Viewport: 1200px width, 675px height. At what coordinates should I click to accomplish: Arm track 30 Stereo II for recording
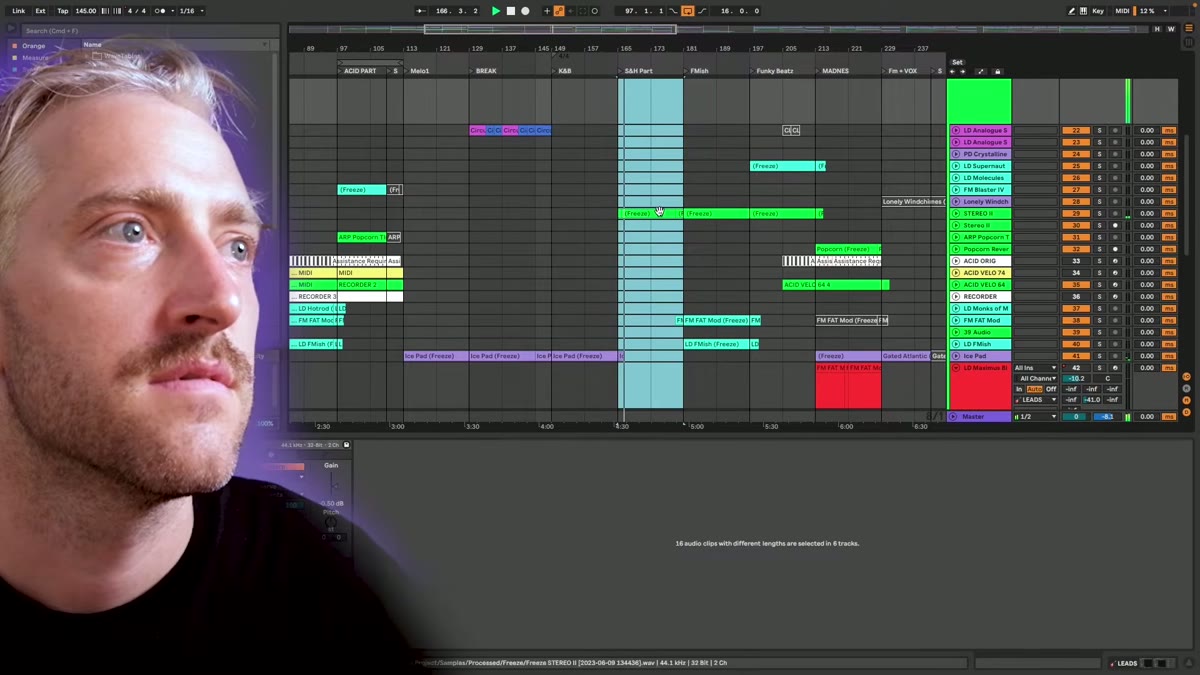click(1115, 226)
